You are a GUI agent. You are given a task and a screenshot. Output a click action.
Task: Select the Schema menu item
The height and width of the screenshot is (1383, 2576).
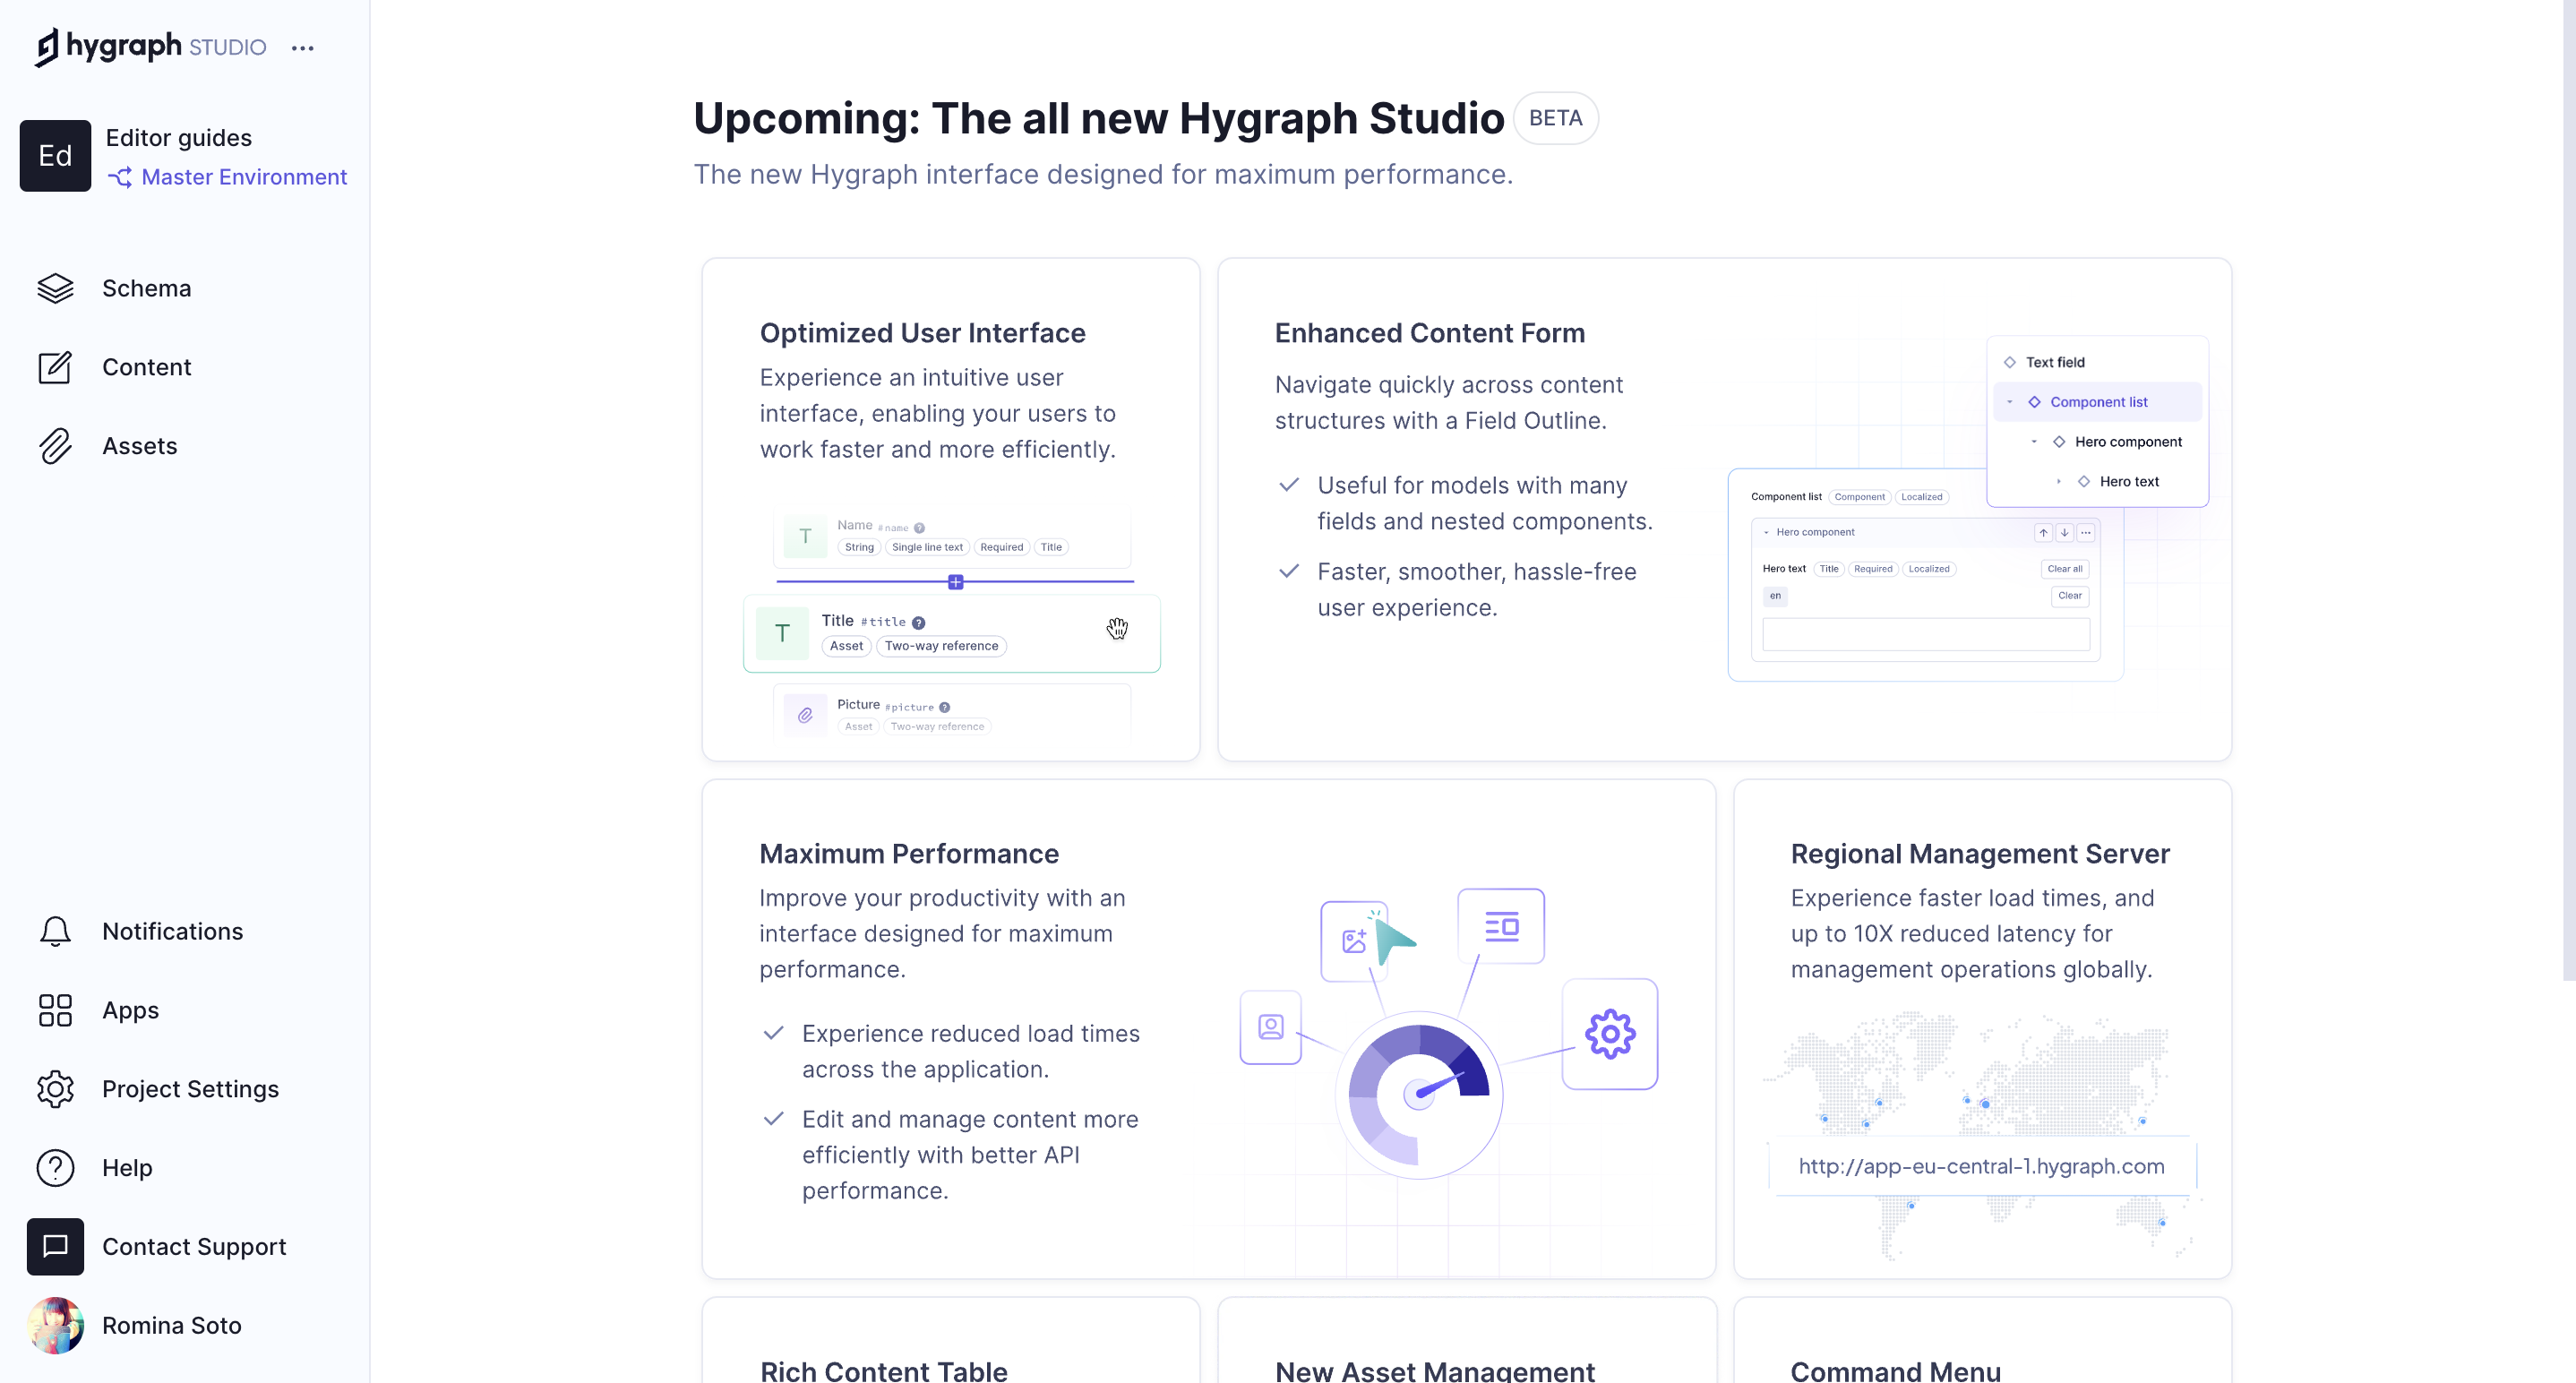[145, 286]
